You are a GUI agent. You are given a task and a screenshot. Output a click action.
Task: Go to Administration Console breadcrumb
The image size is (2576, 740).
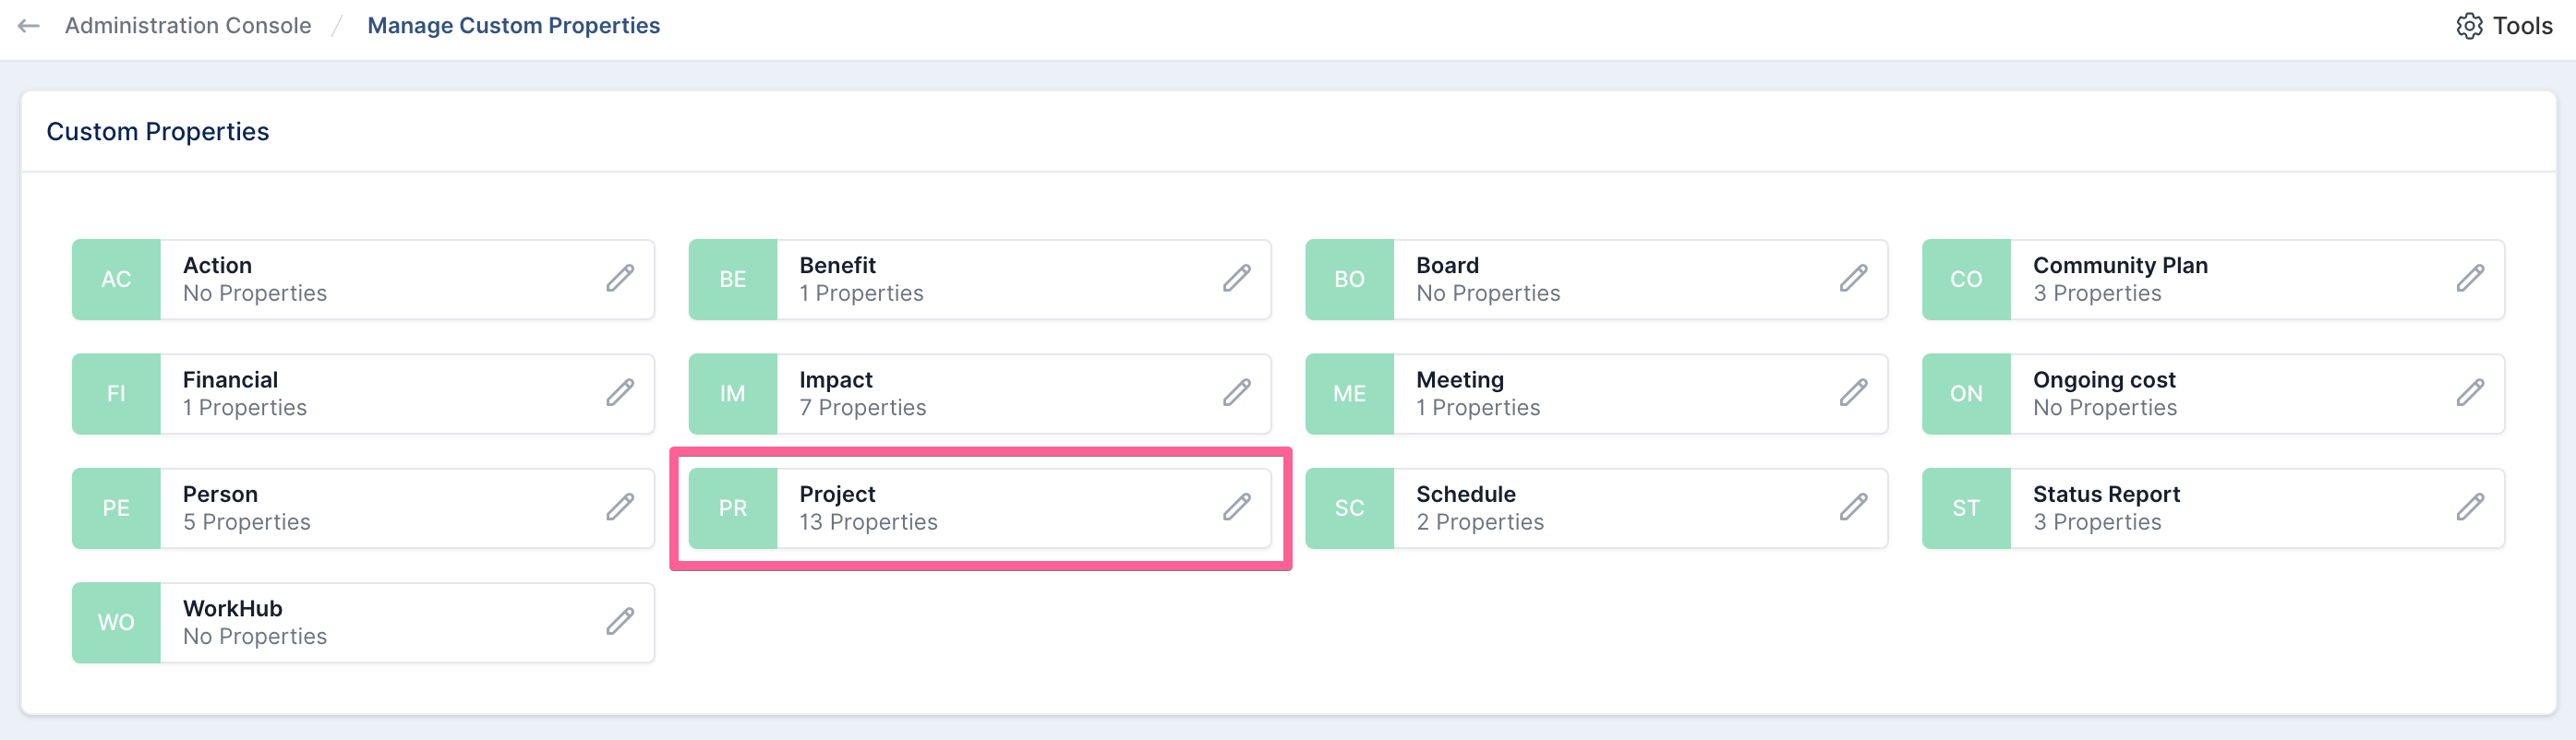tap(188, 26)
